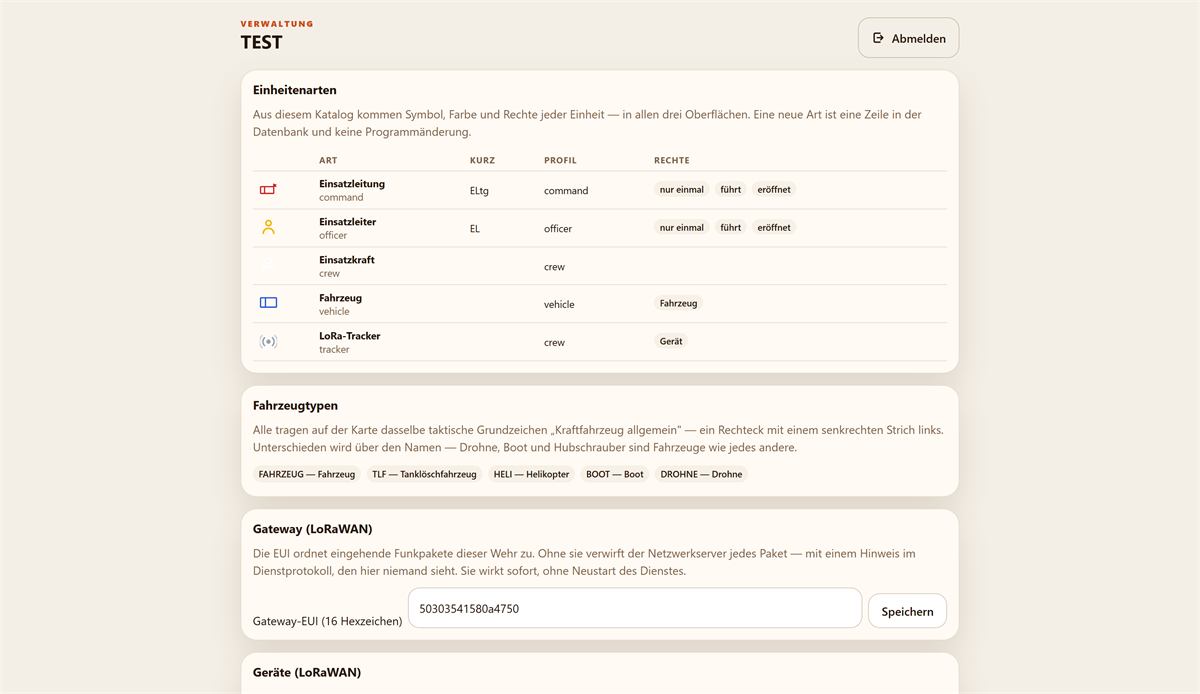Click the yellow Einsatzleiter person icon
The width and height of the screenshot is (1200, 694).
(268, 227)
